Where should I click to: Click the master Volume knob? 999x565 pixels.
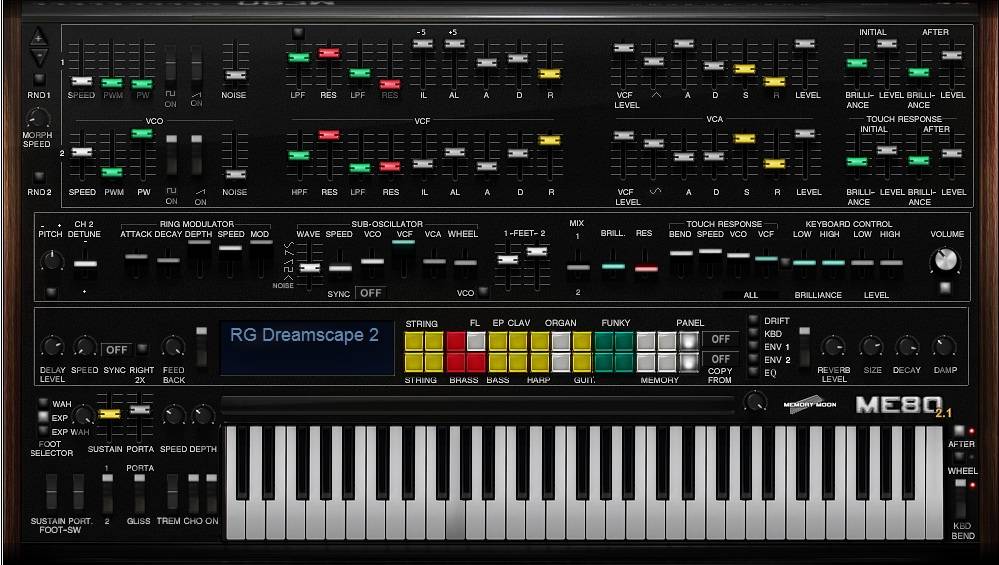pyautogui.click(x=944, y=261)
